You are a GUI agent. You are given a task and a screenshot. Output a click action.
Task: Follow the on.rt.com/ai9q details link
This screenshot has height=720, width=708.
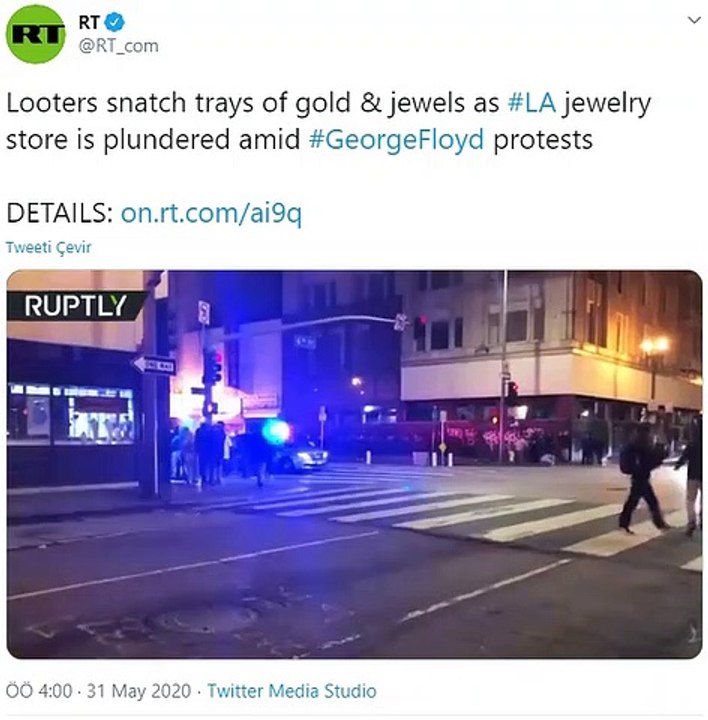click(211, 214)
